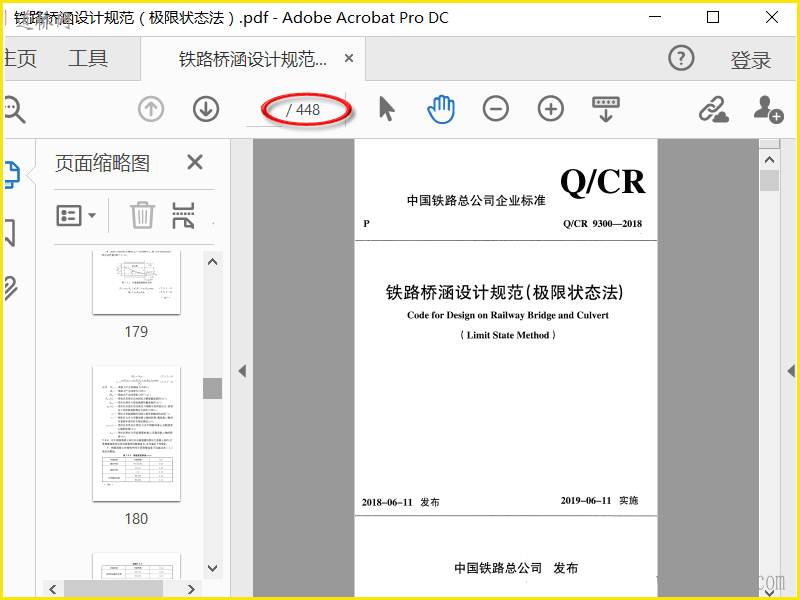Close the Acrobat window

coord(772,17)
